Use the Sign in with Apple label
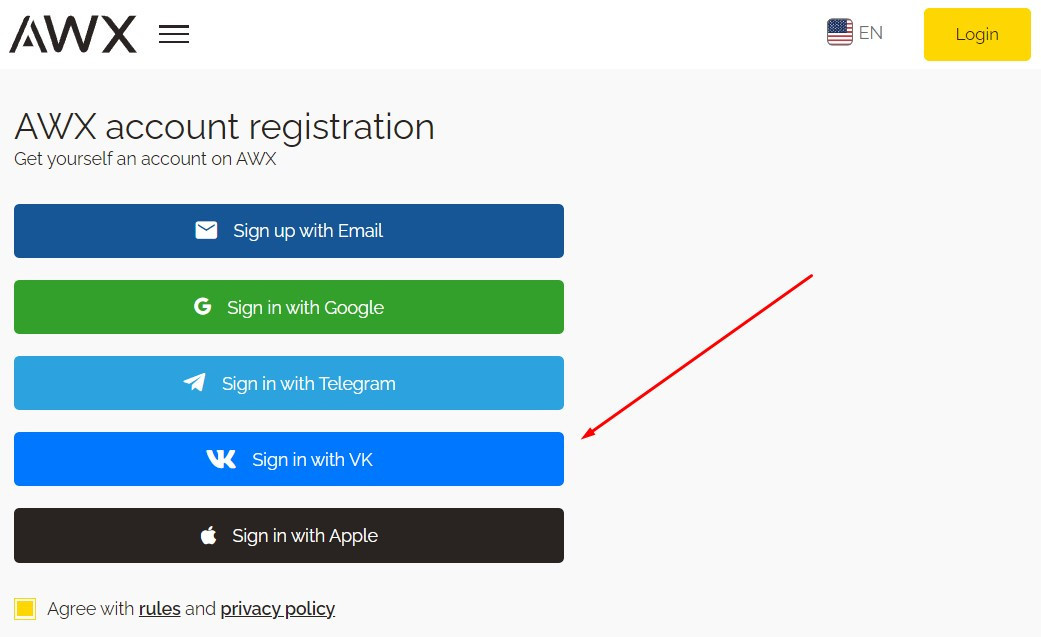Screen dimensions: 1041x637 [x=305, y=536]
